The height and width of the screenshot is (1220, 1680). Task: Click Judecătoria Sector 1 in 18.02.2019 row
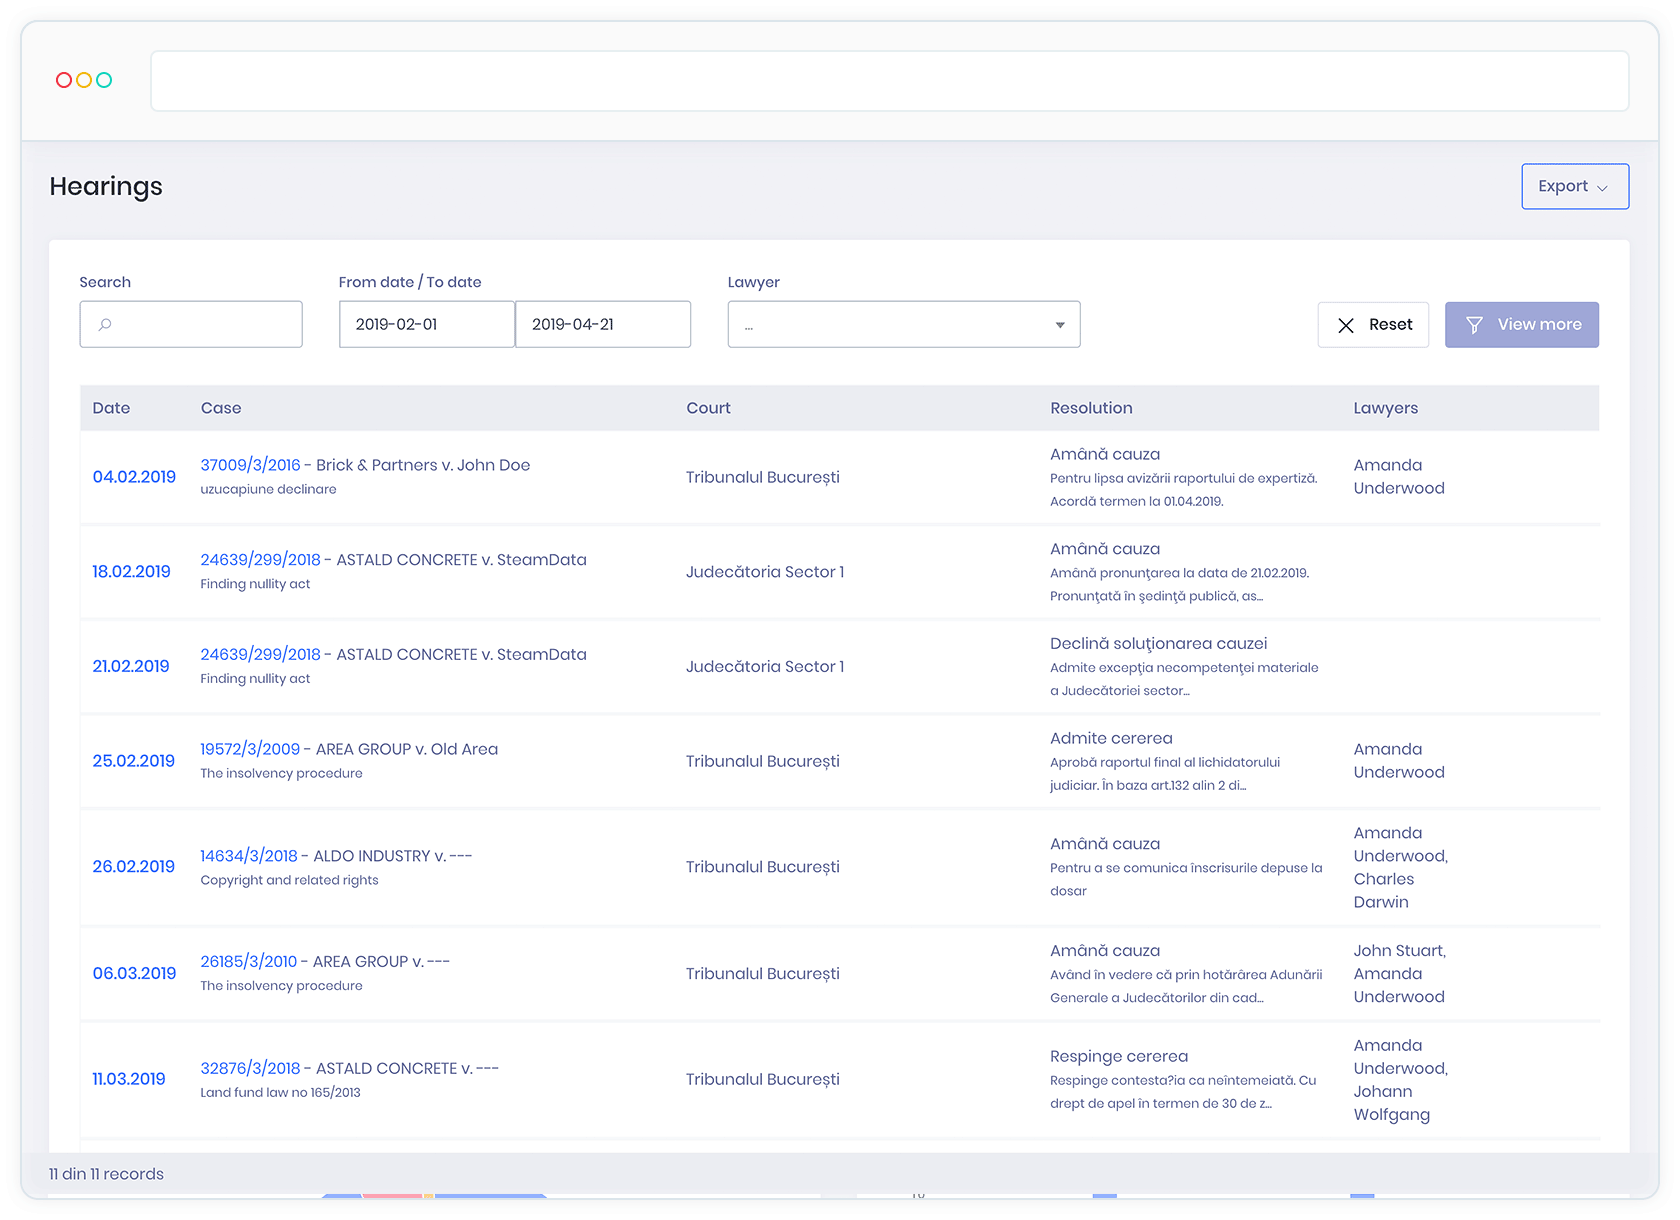click(765, 572)
